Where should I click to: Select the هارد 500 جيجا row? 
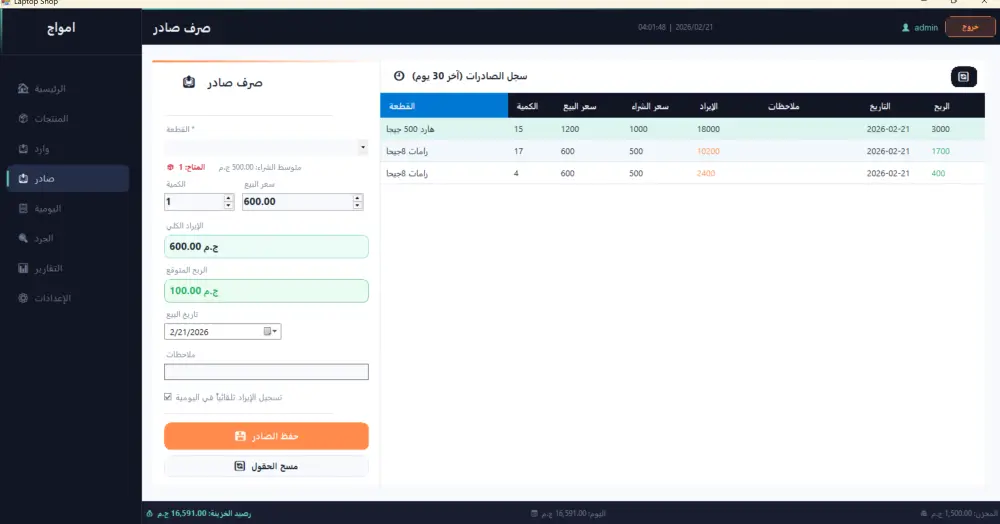[x=682, y=129]
